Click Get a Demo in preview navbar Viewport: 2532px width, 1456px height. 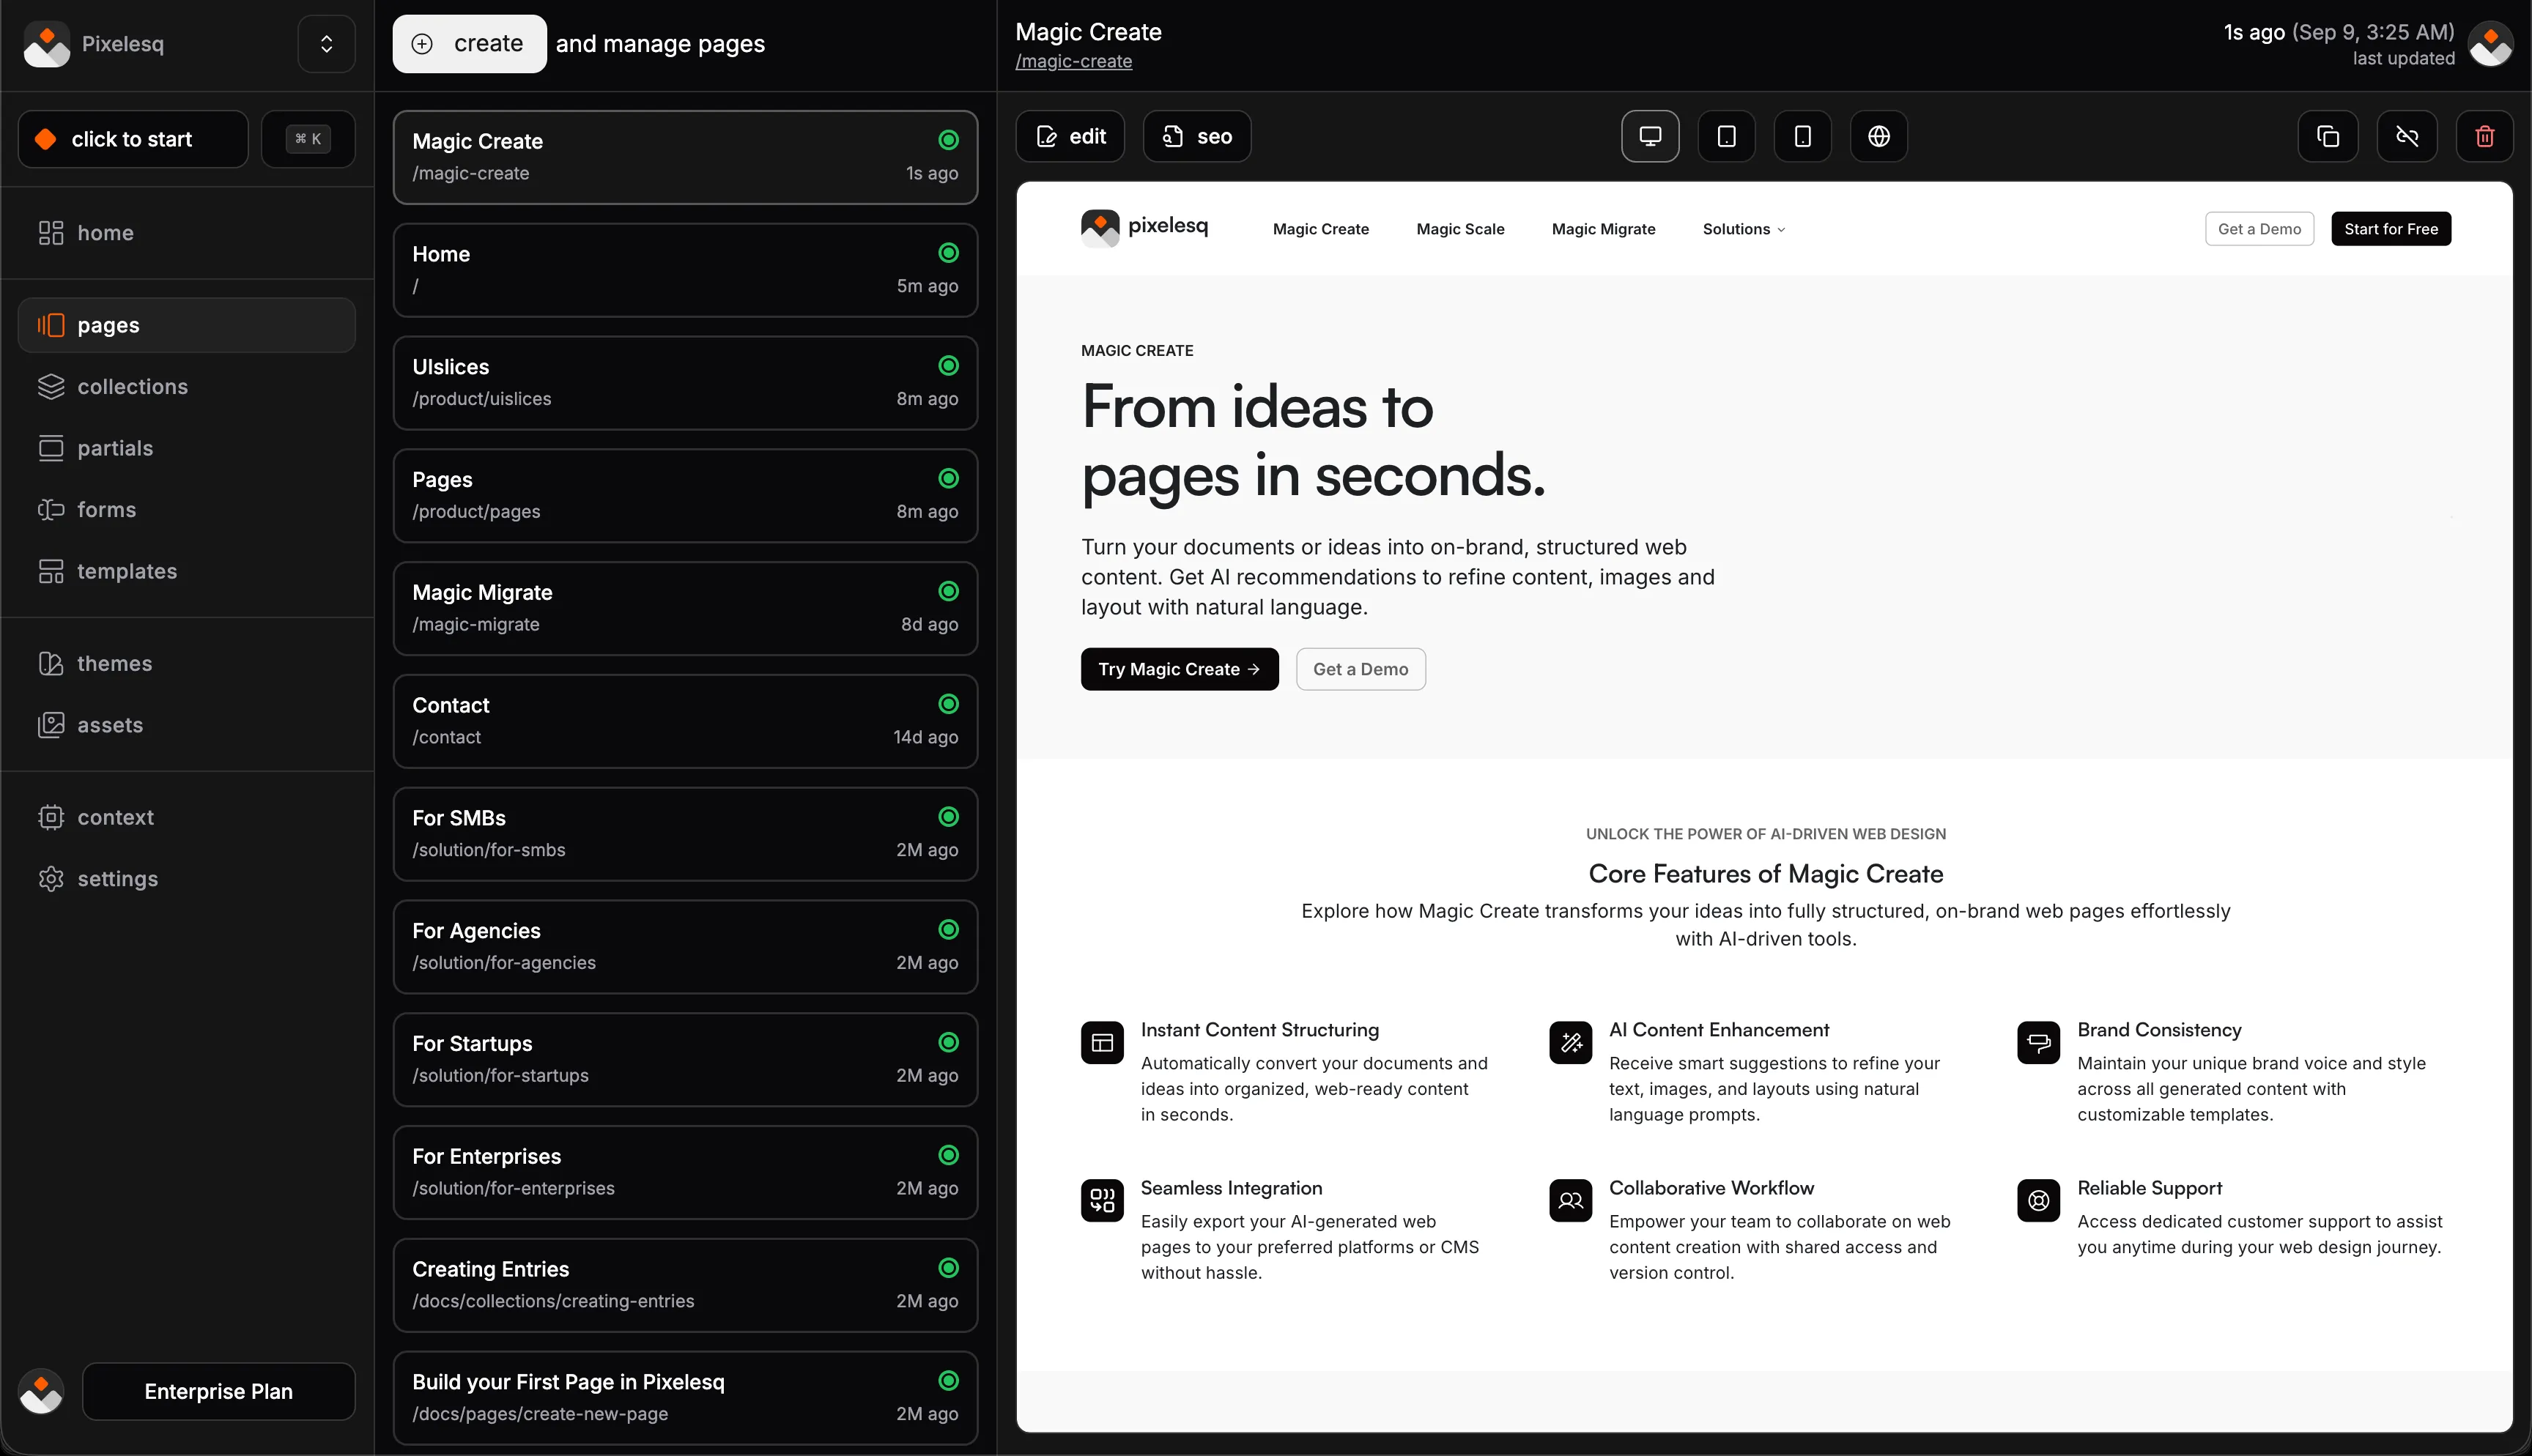pos(2259,229)
